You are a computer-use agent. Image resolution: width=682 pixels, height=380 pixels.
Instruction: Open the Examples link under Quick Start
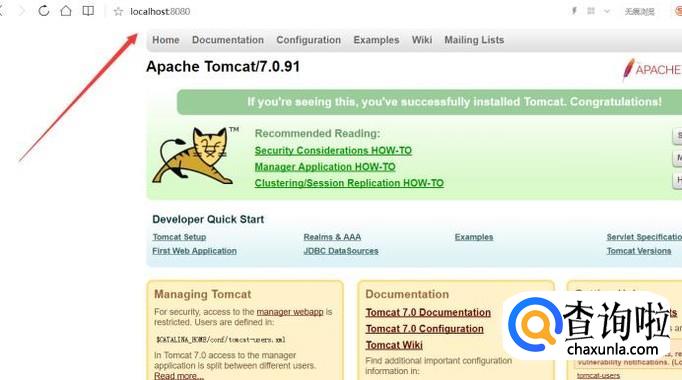point(474,237)
